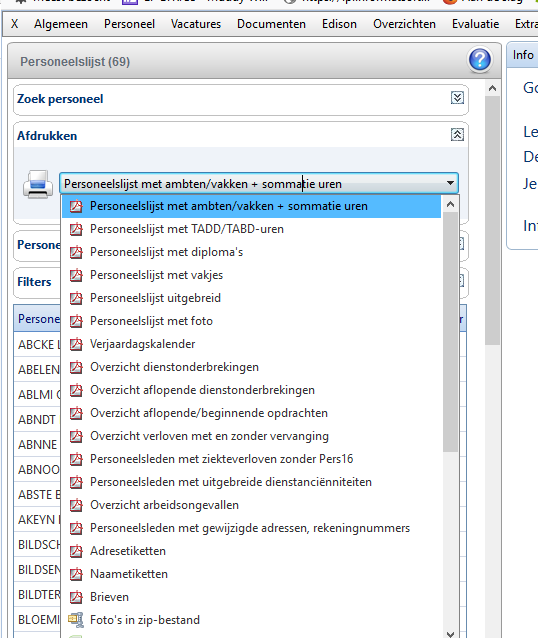Expand the Zoek personeel panel
This screenshot has height=638, width=538.
[x=457, y=98]
